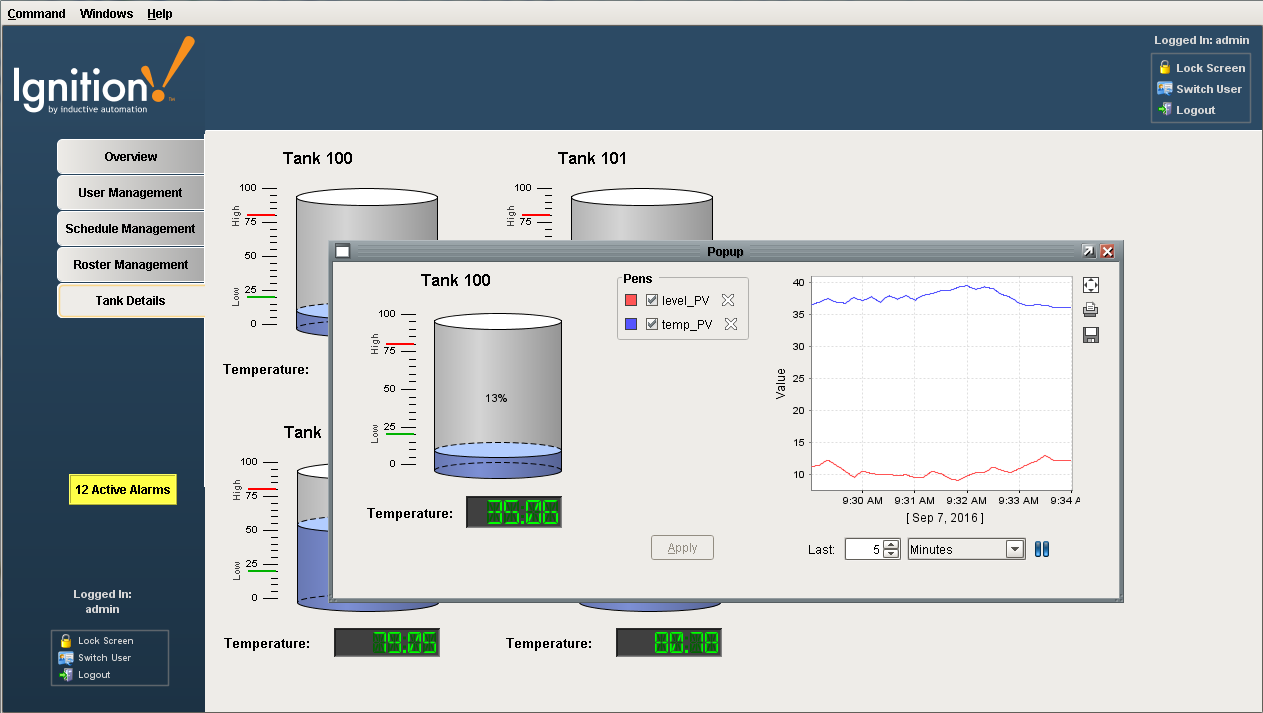Open the Windows menu

[106, 14]
